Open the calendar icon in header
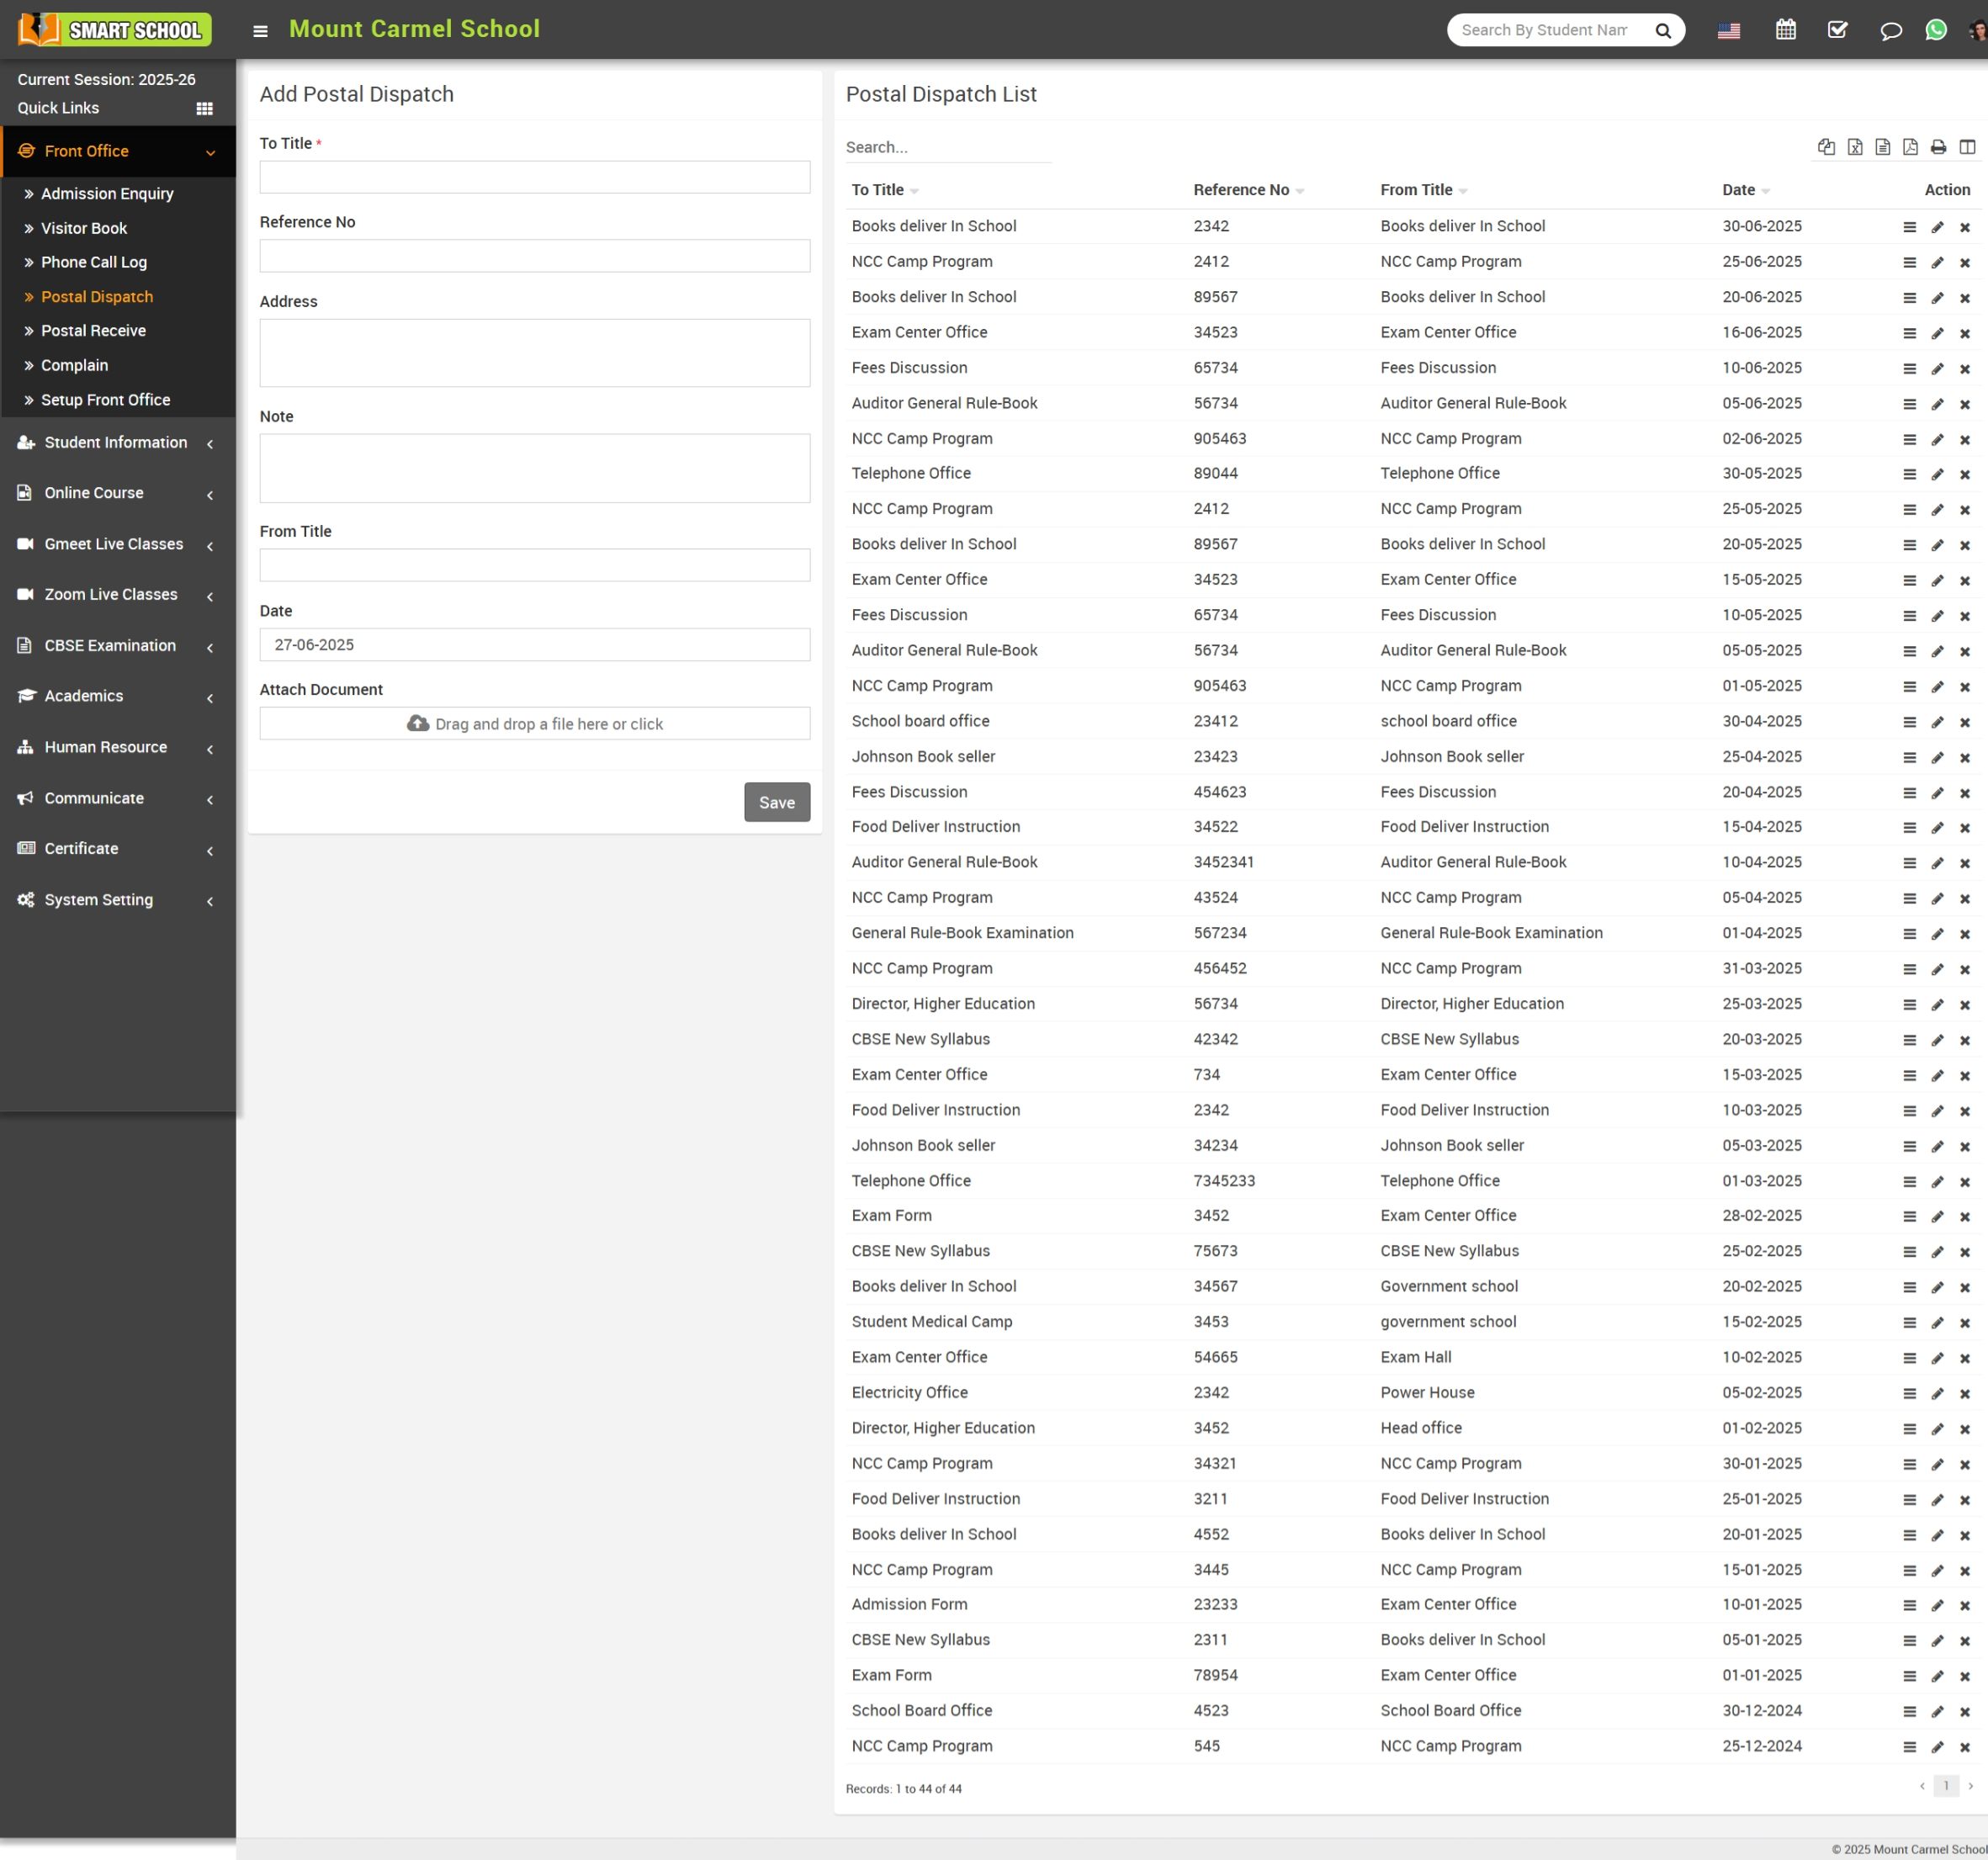 tap(1785, 30)
